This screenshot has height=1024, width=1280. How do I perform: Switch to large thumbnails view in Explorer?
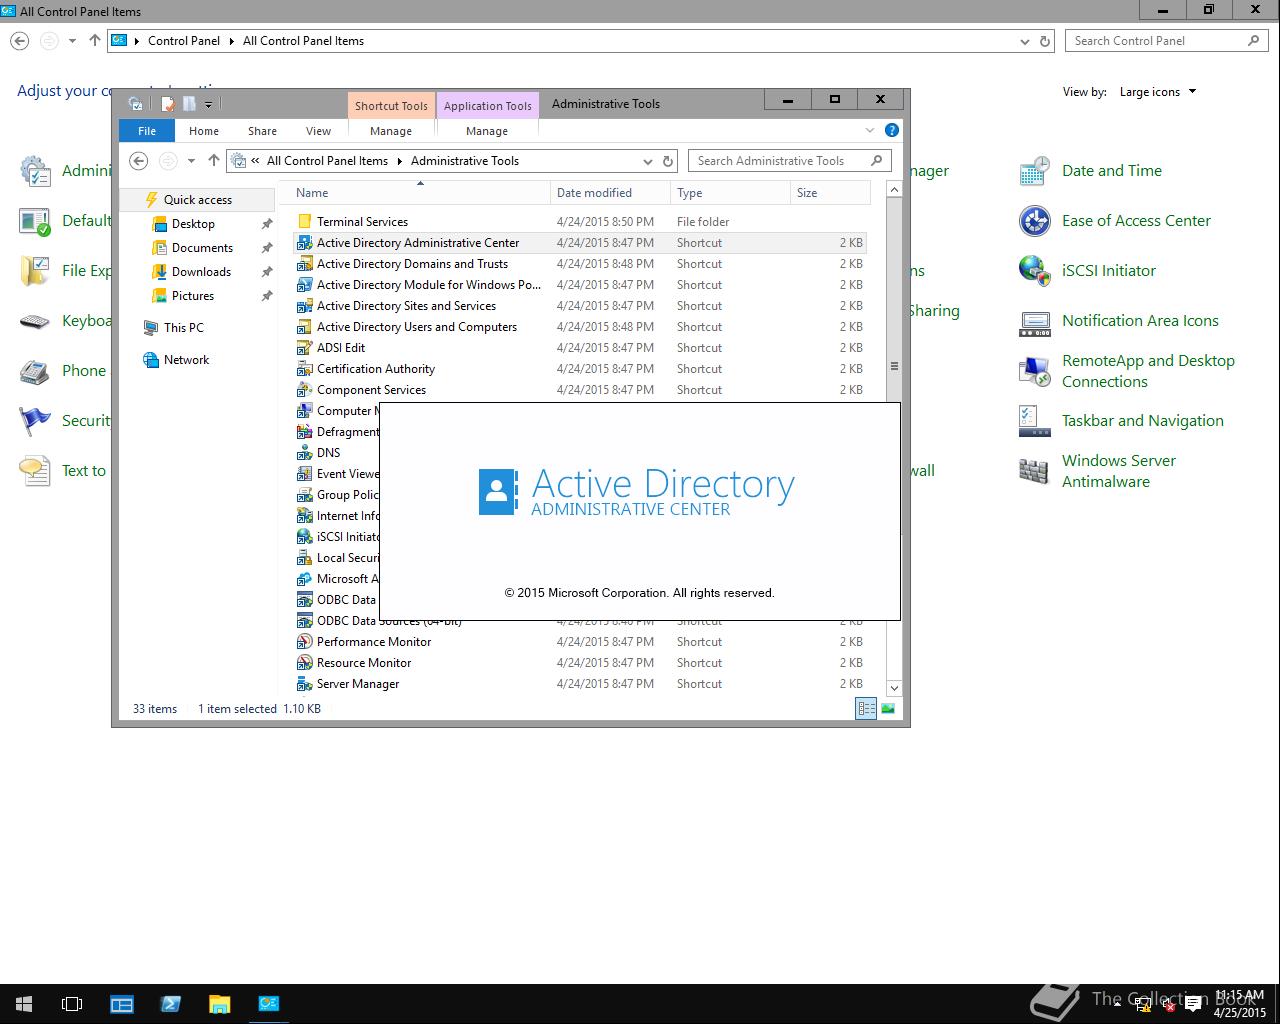[x=887, y=709]
